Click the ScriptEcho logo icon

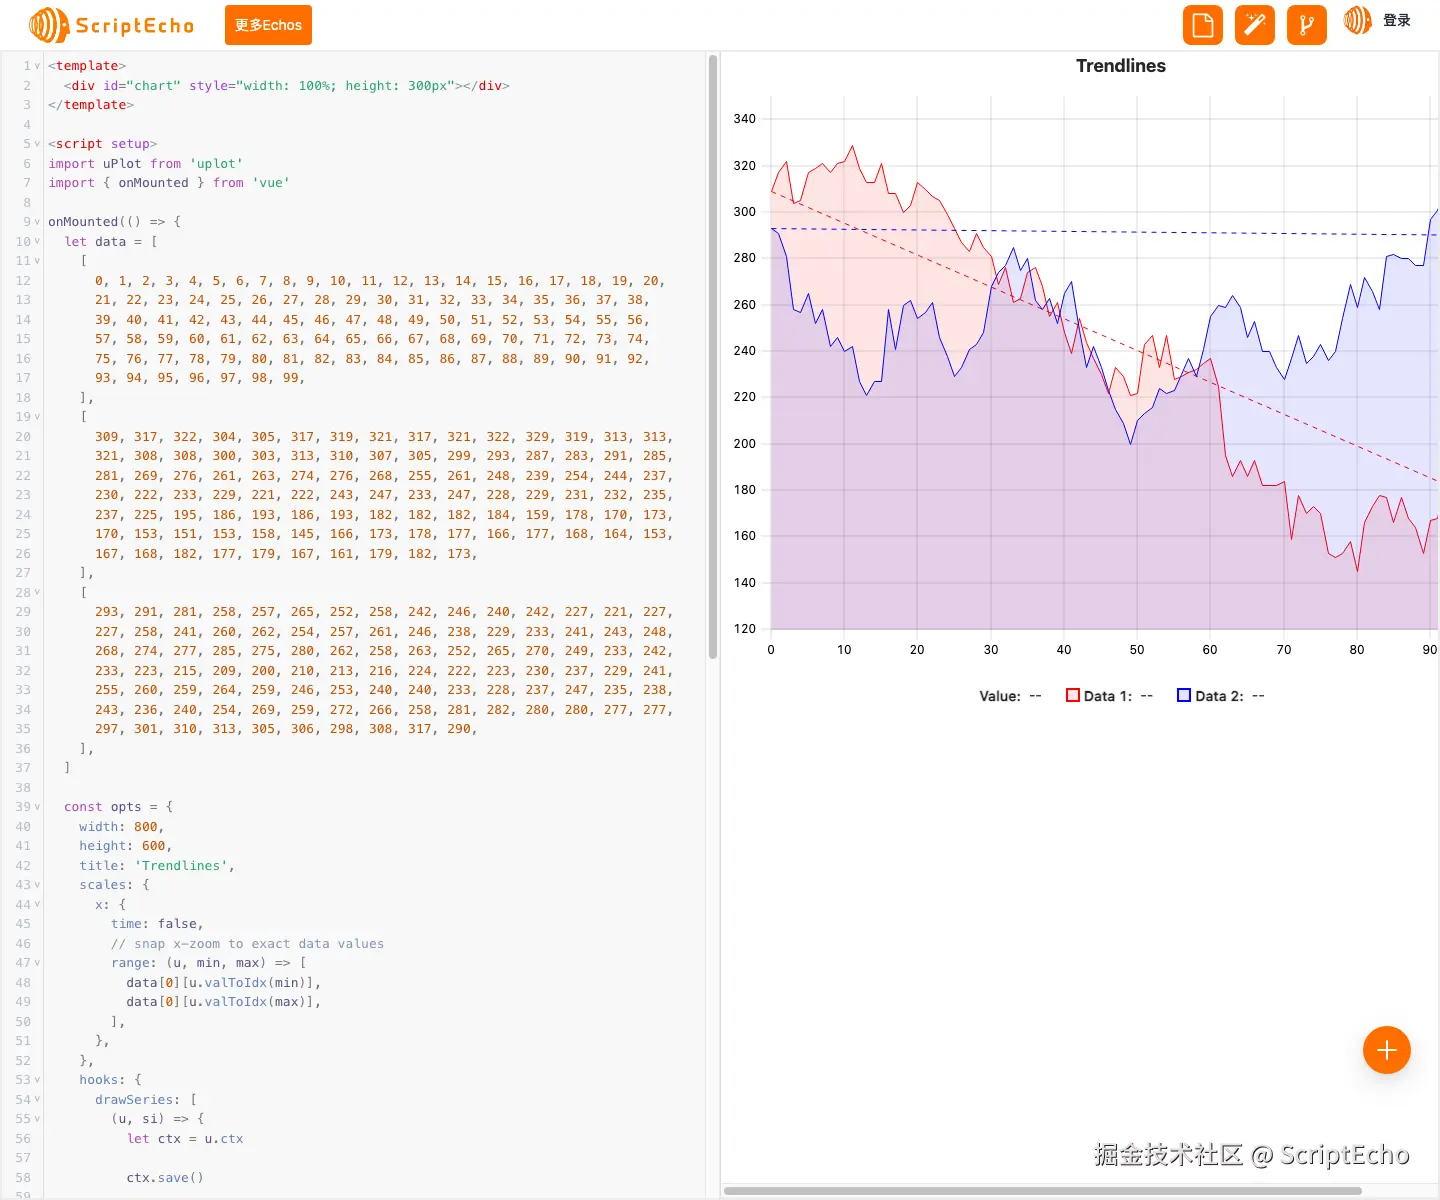(49, 25)
